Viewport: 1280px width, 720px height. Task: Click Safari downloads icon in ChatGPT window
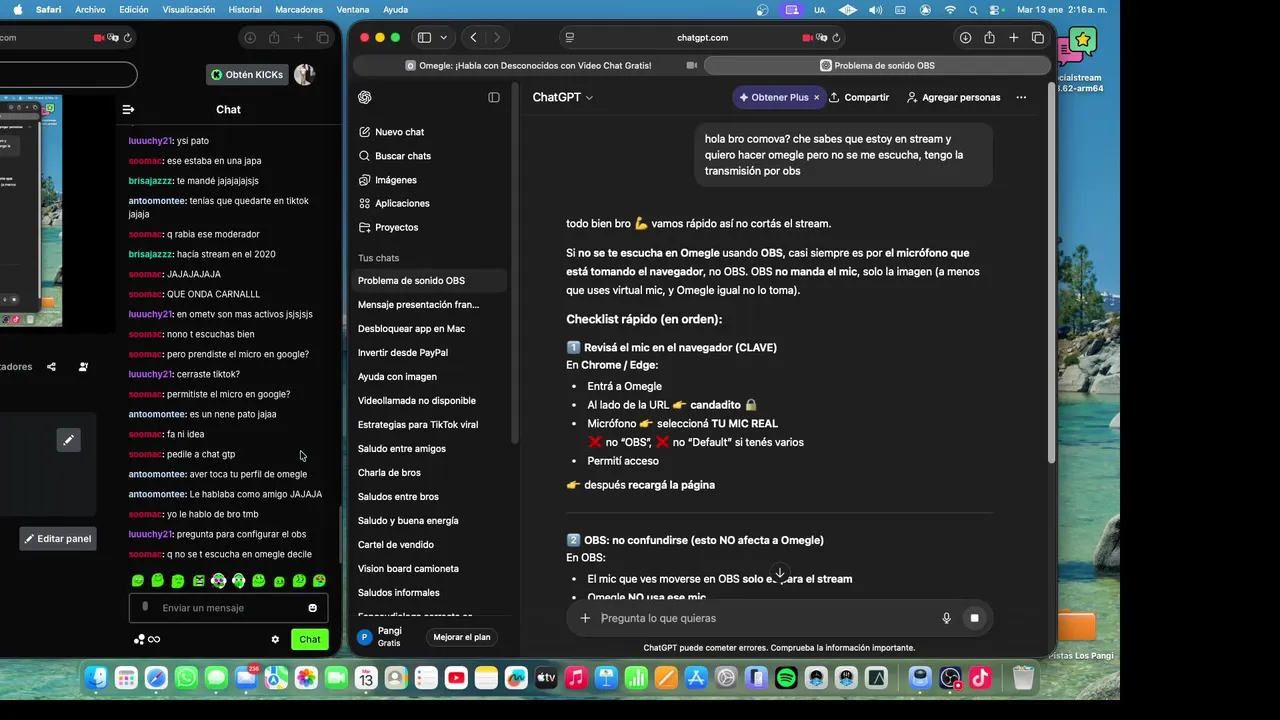pos(965,38)
